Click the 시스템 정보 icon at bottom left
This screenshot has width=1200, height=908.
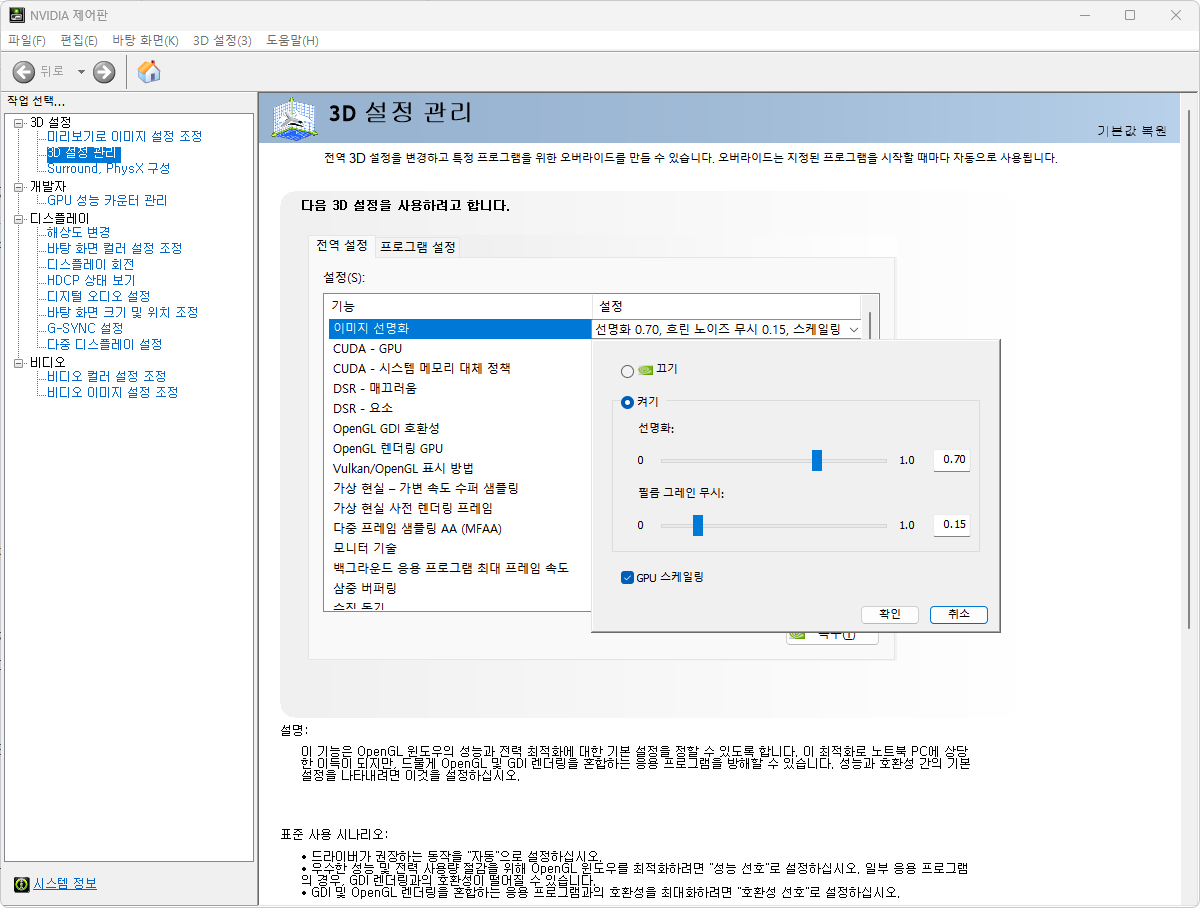(21, 884)
